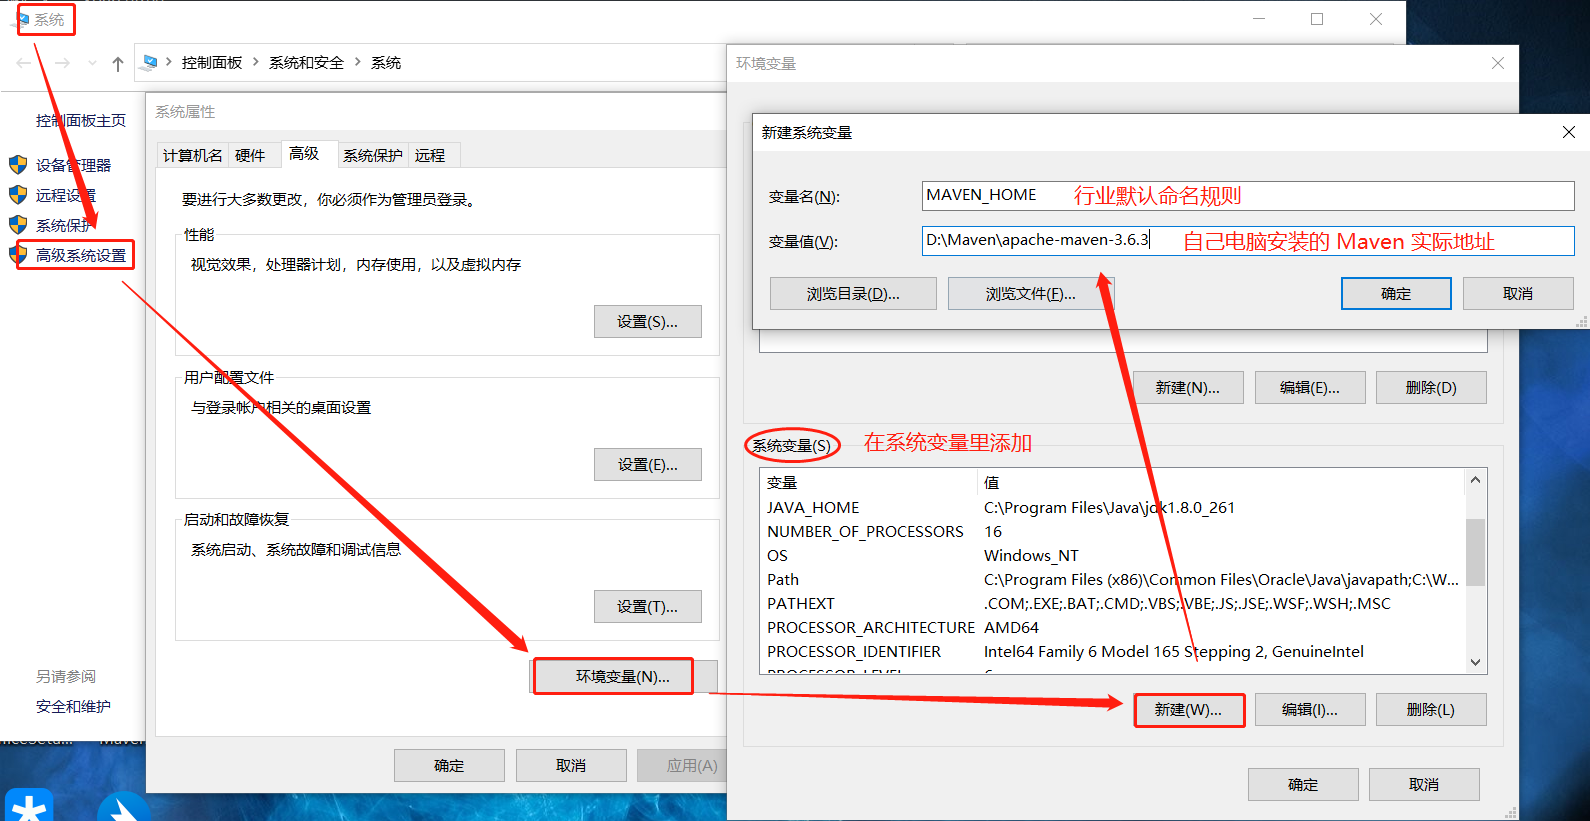Select OS variable row

1112,555
